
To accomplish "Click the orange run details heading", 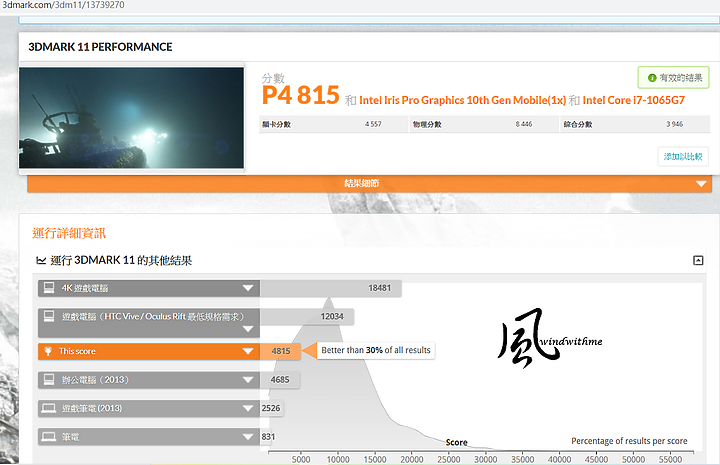I will [x=69, y=233].
